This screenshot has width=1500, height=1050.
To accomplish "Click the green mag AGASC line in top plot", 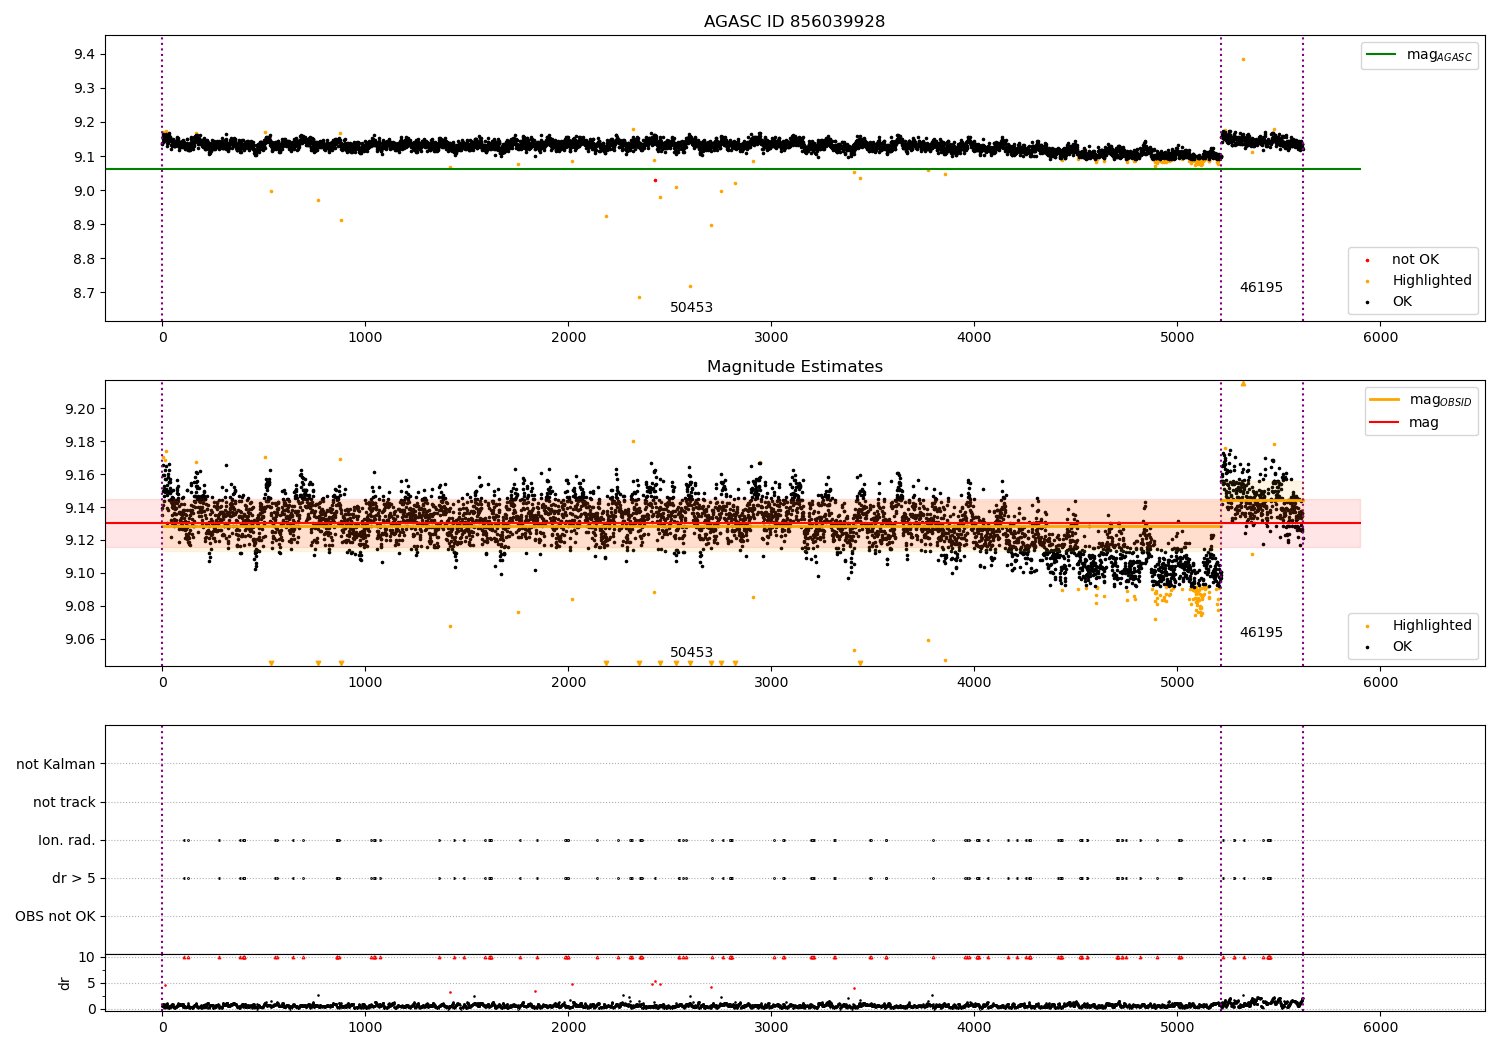I will pos(733,169).
